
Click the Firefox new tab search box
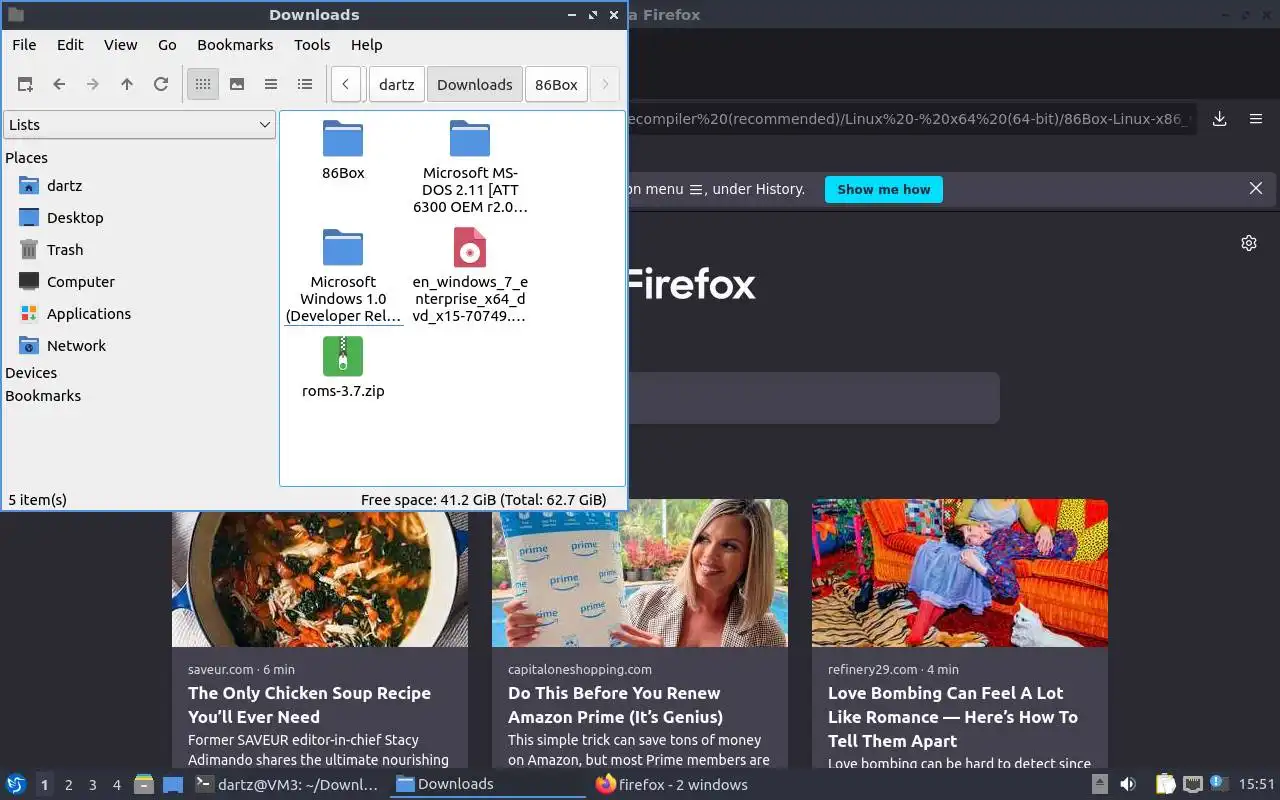(x=814, y=398)
